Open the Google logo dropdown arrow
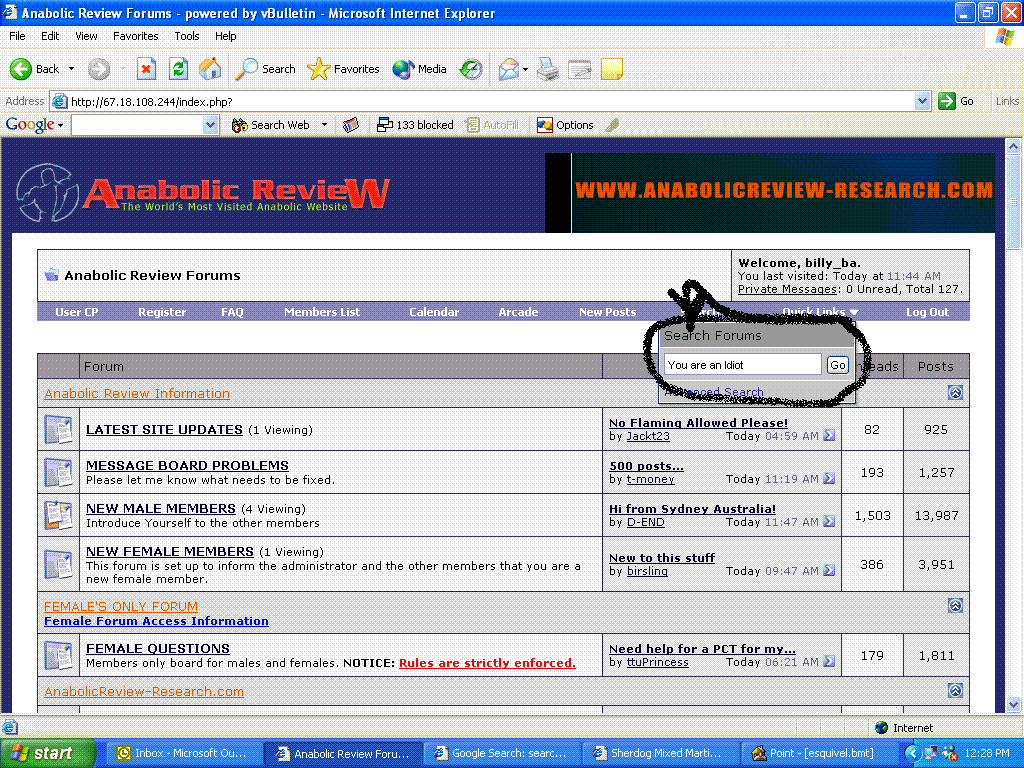The image size is (1024, 768). [60, 125]
